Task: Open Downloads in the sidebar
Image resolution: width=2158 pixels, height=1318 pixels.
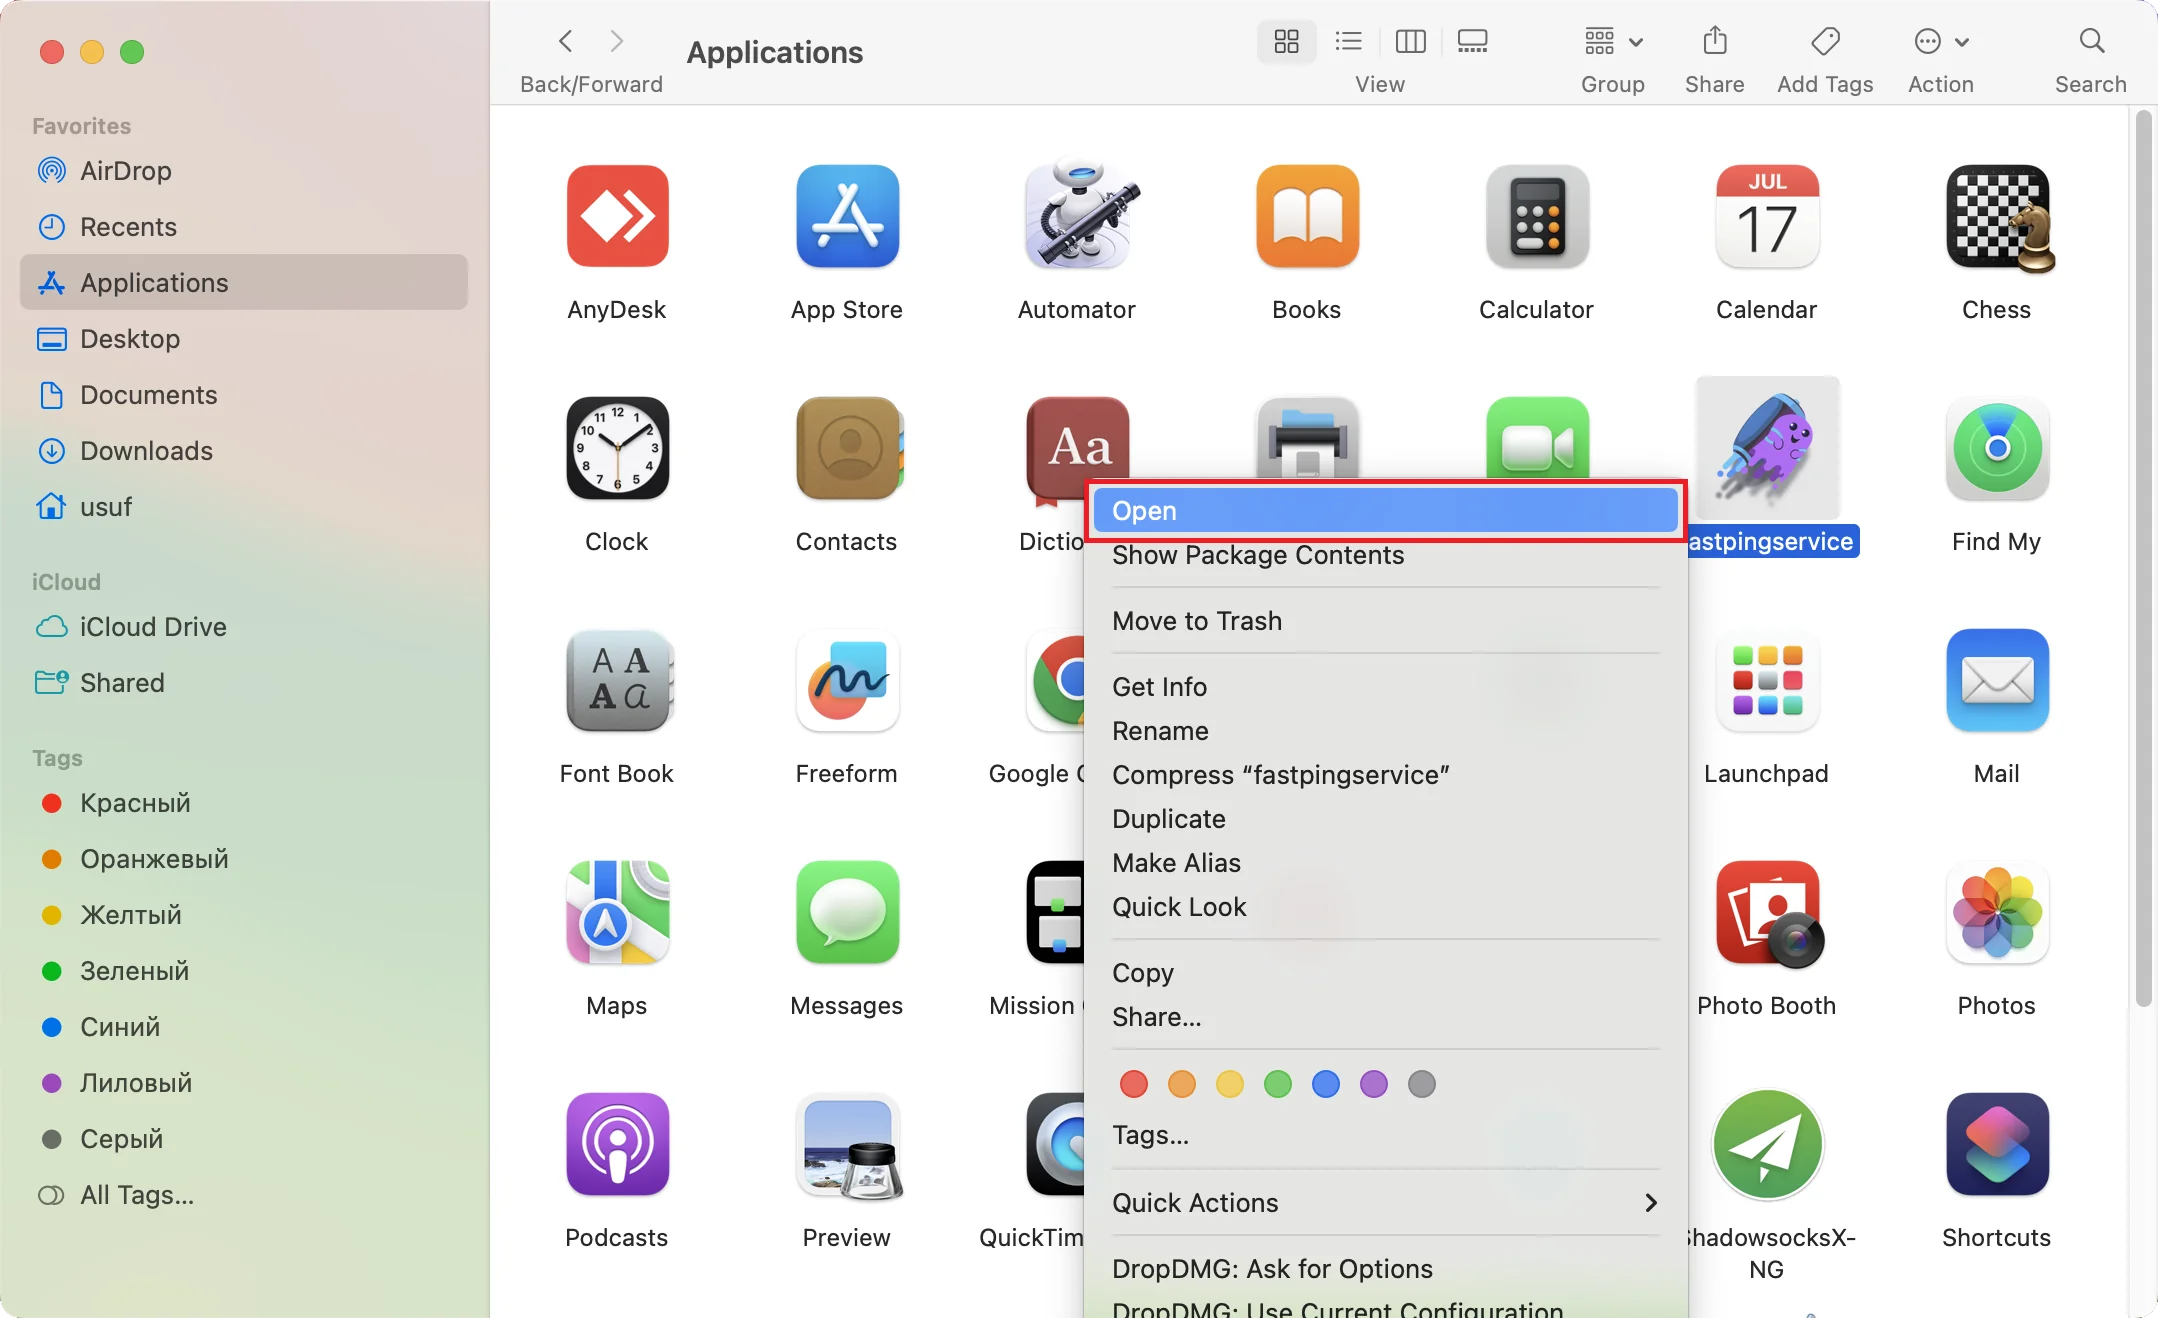Action: (146, 451)
